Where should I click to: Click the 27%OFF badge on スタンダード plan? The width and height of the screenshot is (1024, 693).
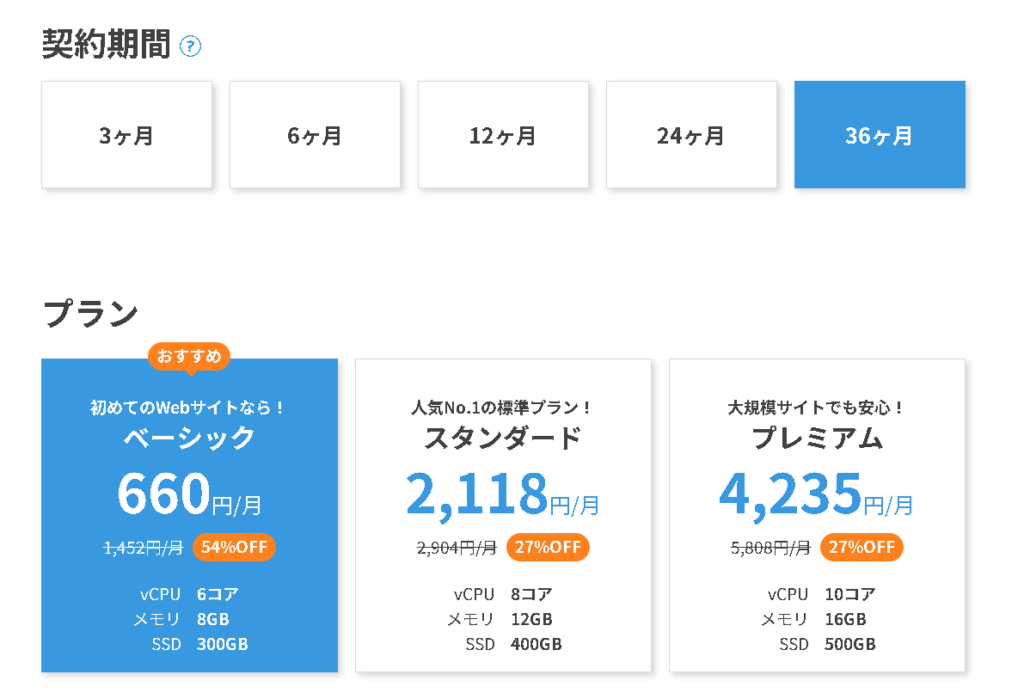(x=548, y=547)
